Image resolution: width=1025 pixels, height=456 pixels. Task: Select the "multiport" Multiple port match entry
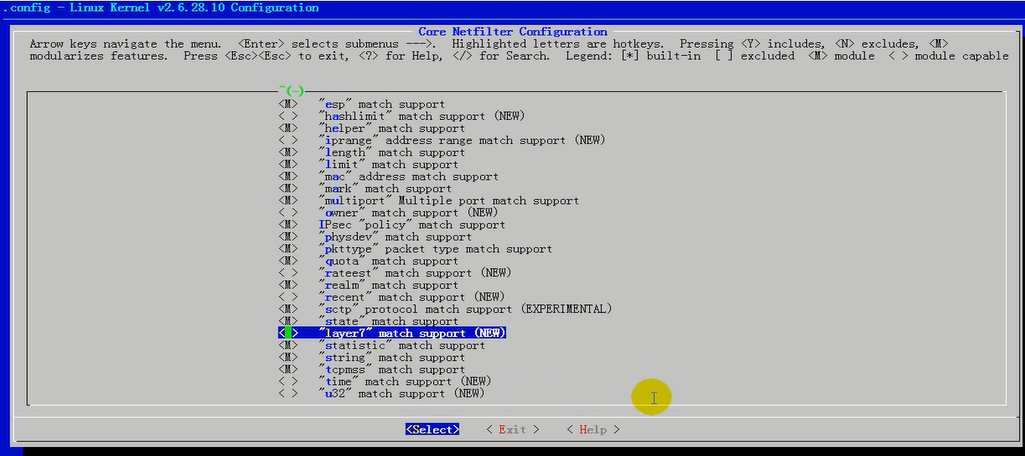click(x=448, y=201)
